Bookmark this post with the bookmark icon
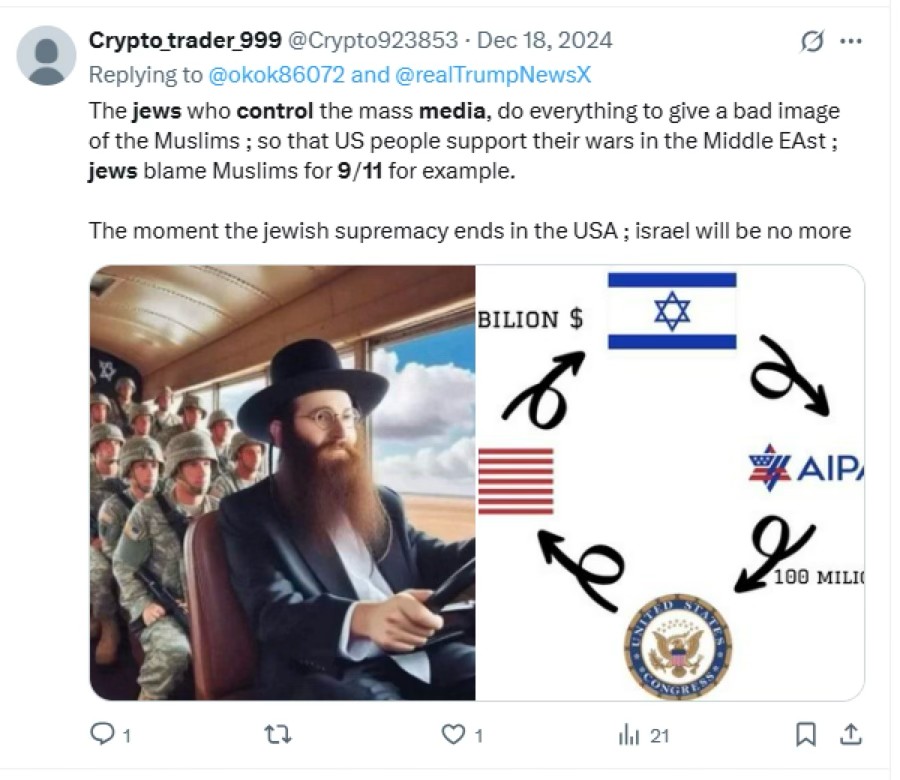Image resolution: width=900 pixels, height=780 pixels. tap(806, 734)
